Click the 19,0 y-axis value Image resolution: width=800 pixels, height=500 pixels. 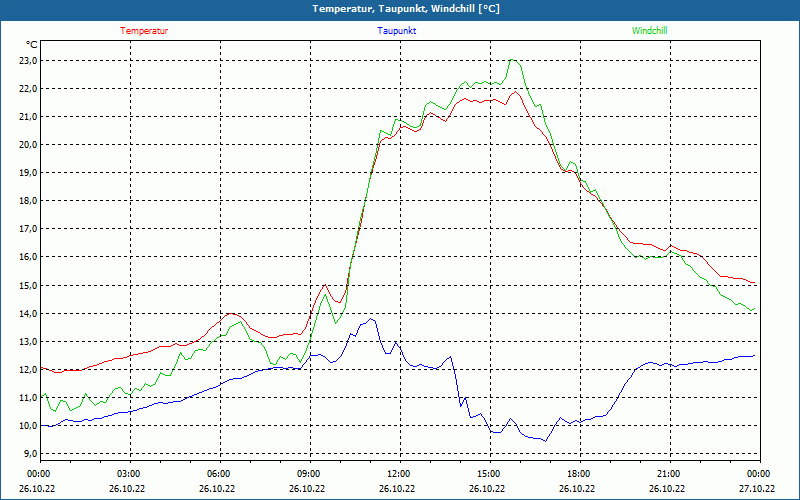[x=28, y=173]
